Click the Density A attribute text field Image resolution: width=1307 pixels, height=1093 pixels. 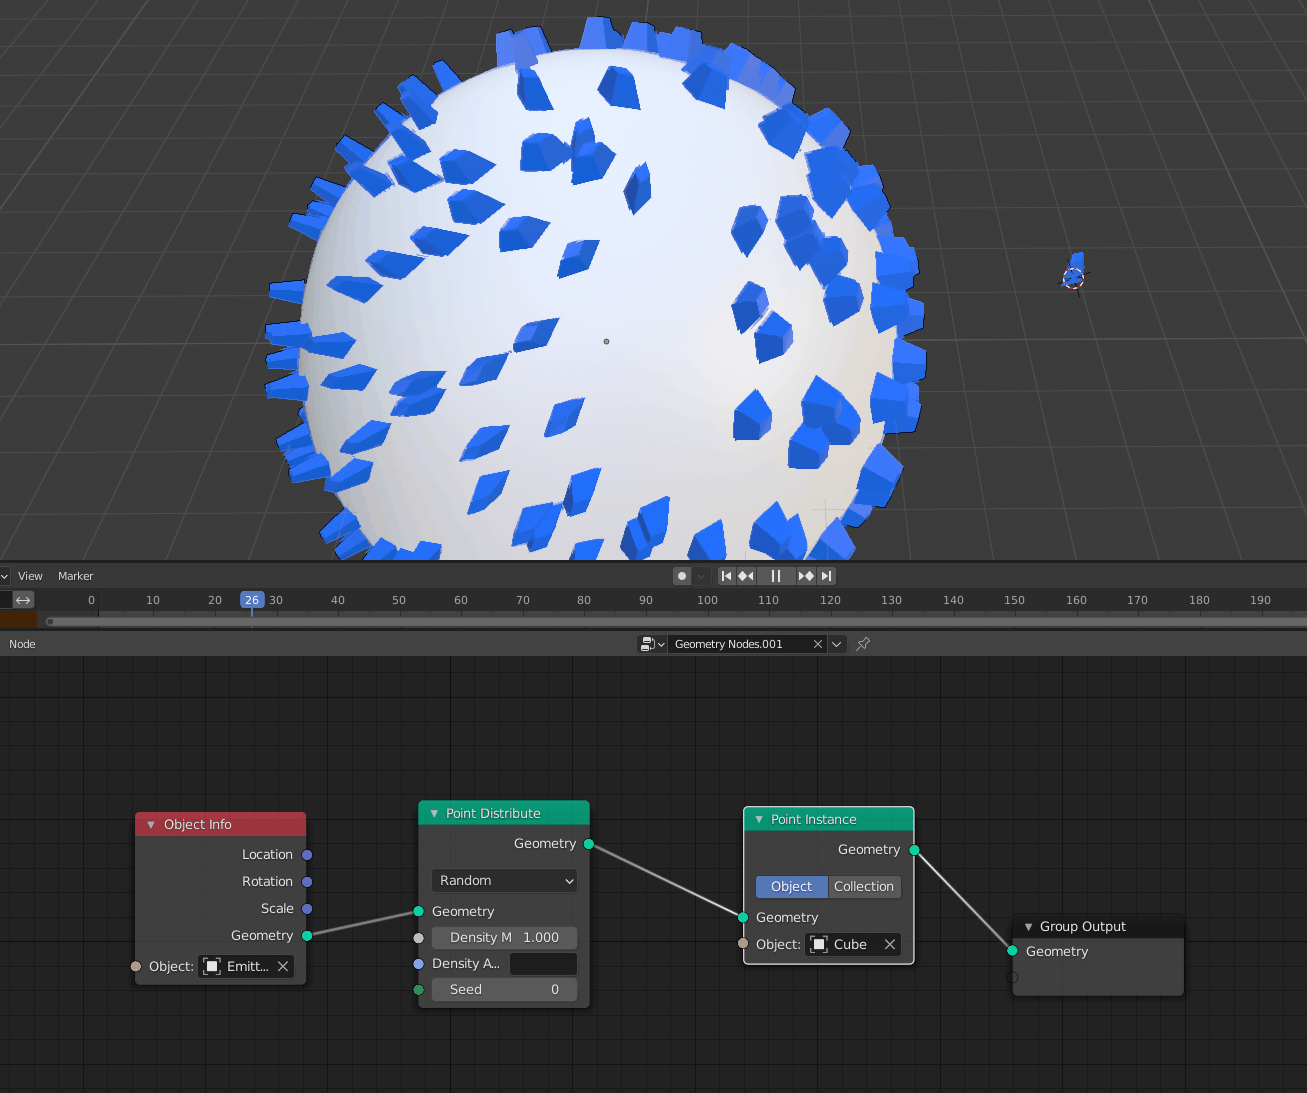543,964
